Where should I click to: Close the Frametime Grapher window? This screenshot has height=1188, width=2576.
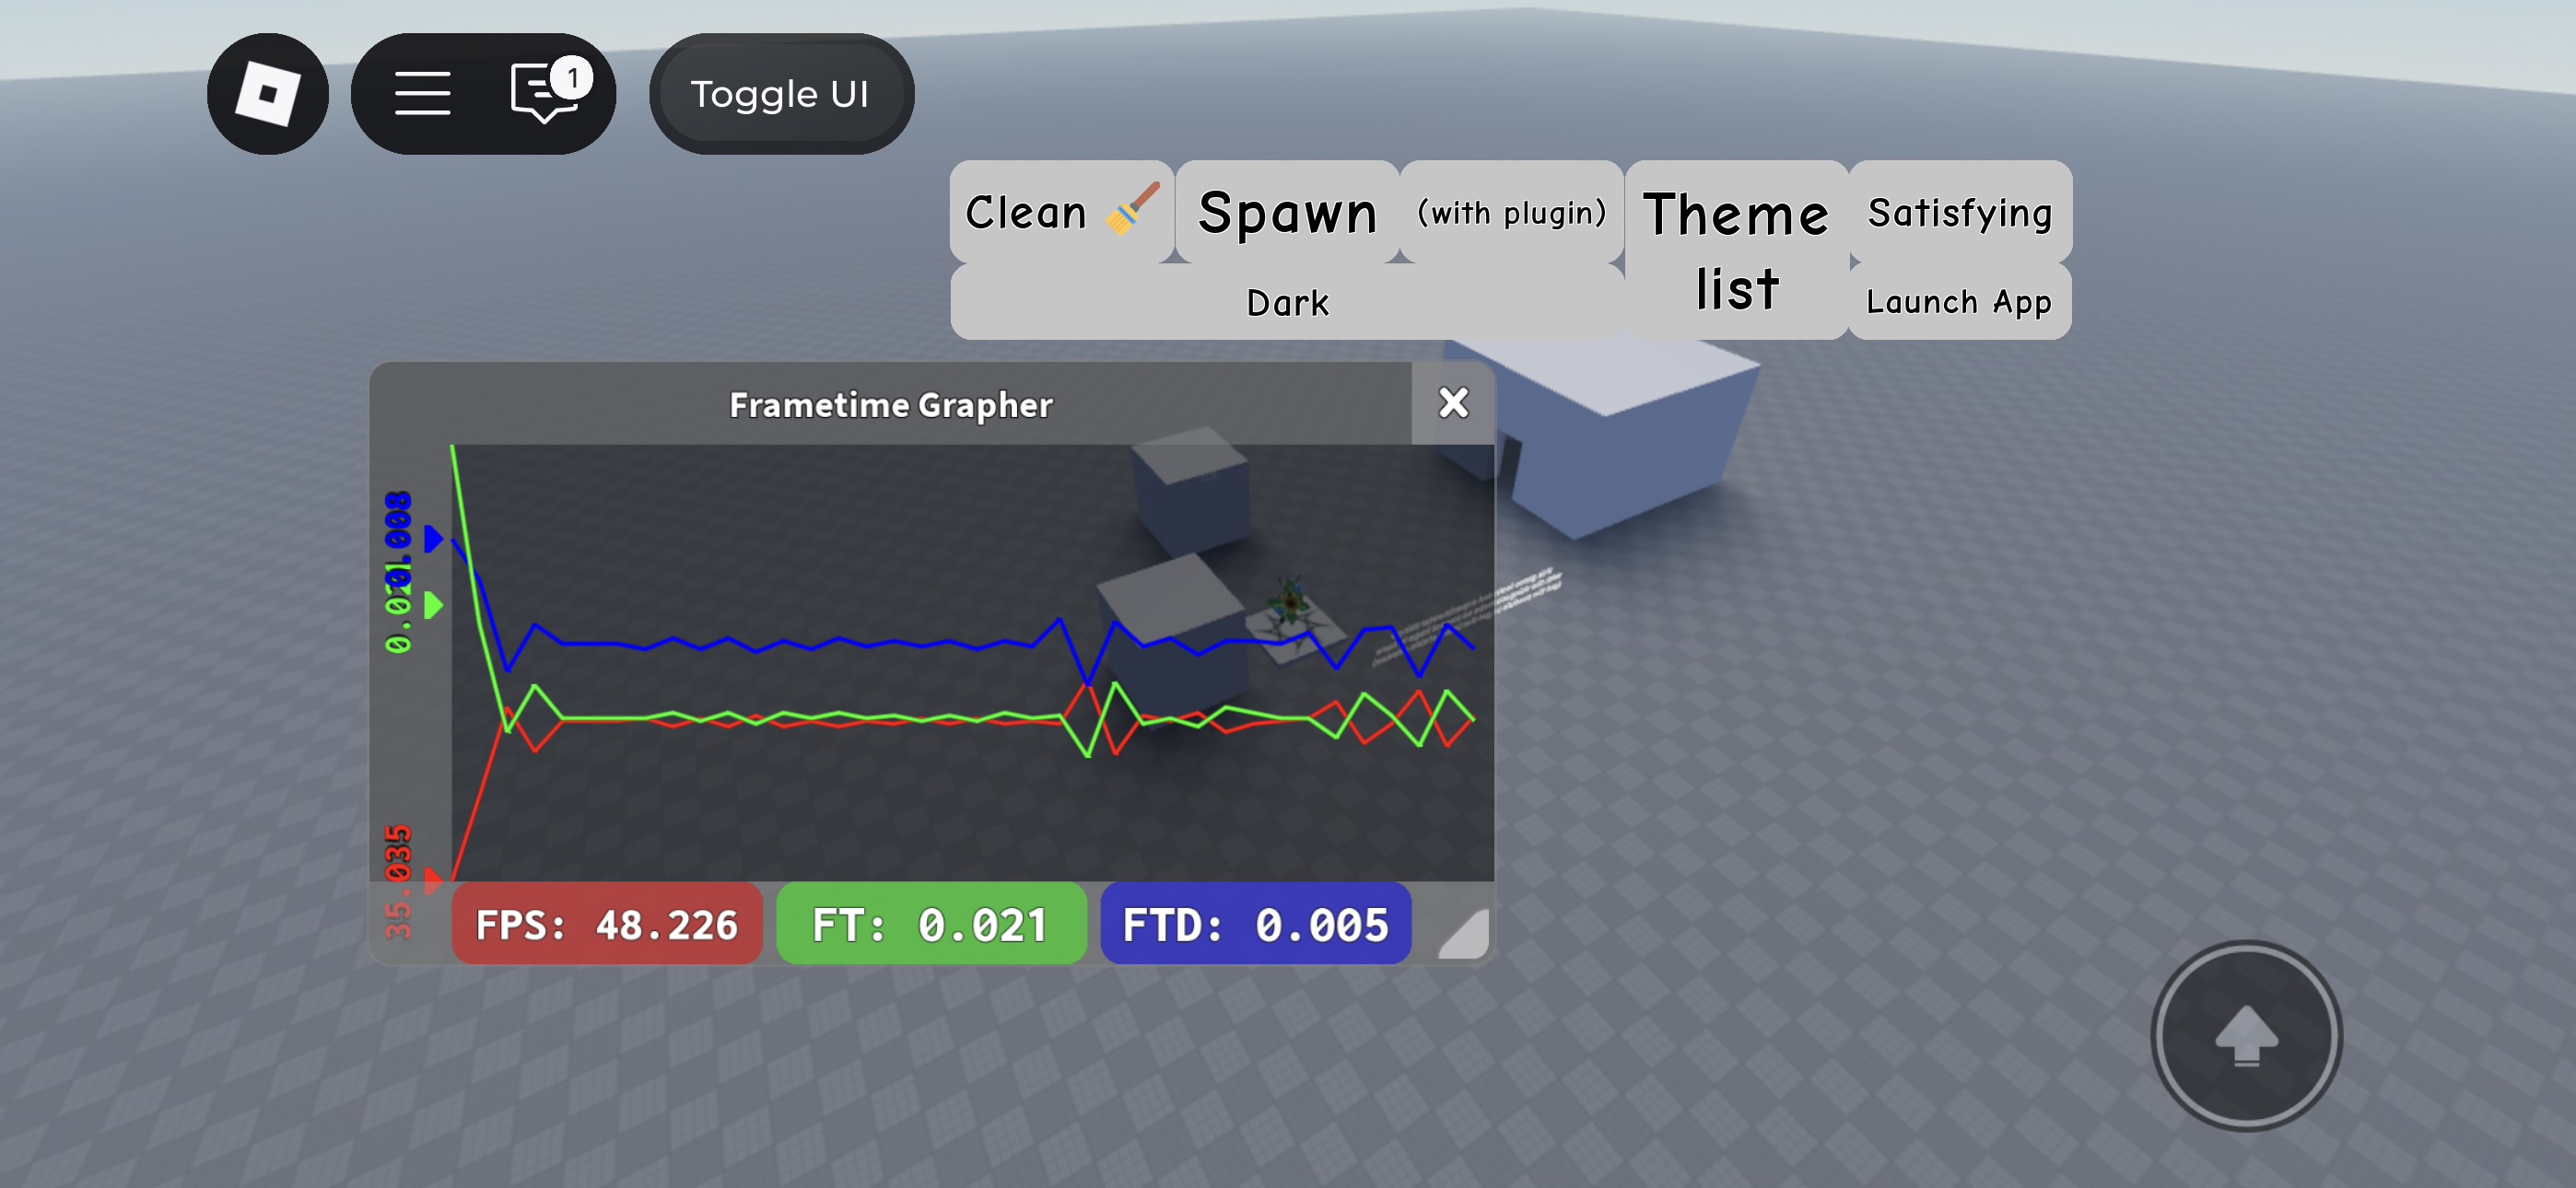1452,403
